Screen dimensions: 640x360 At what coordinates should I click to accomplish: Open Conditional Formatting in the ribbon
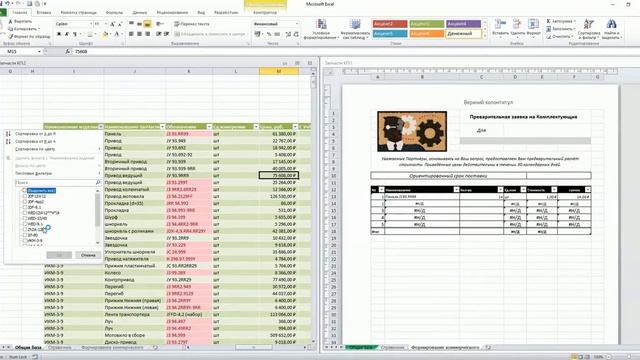tap(321, 29)
